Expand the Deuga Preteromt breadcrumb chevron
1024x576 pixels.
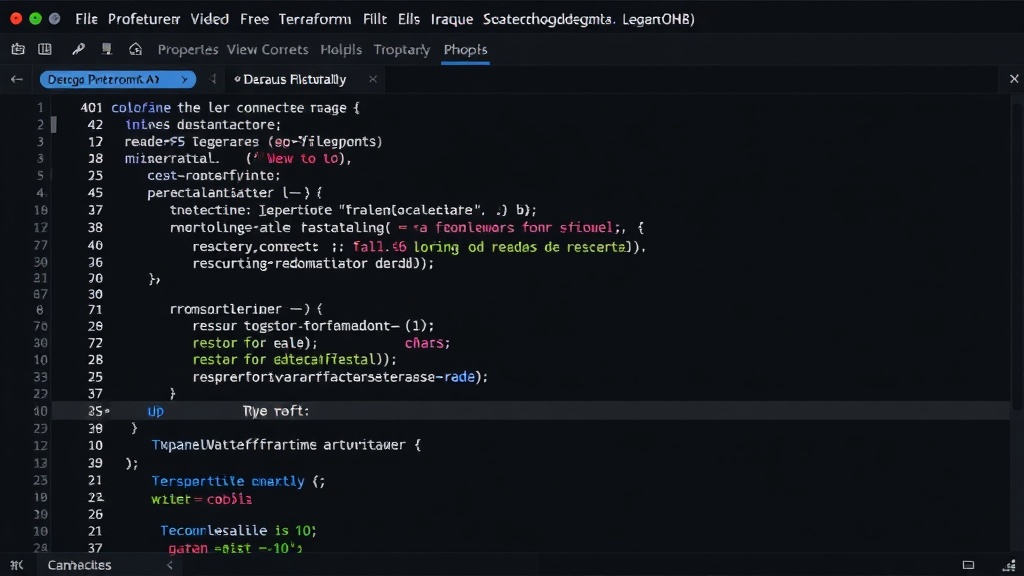(x=184, y=80)
